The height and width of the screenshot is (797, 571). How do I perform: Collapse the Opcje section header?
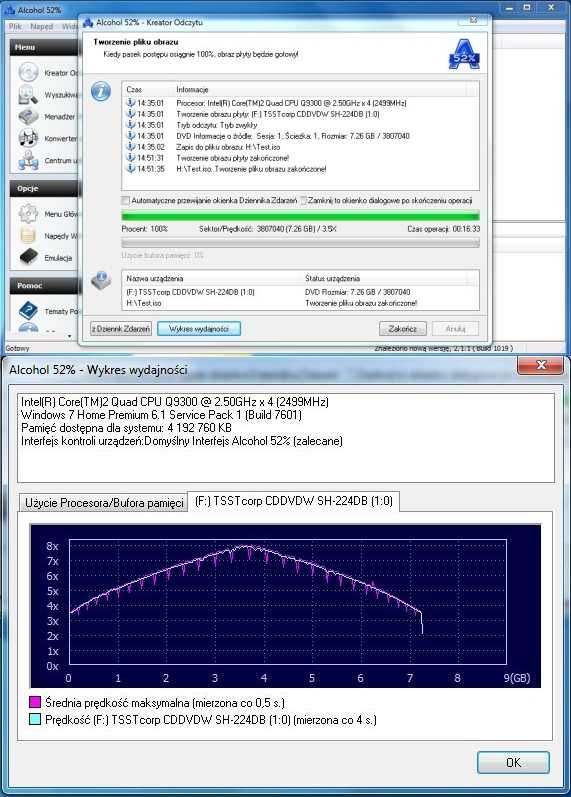(x=45, y=188)
